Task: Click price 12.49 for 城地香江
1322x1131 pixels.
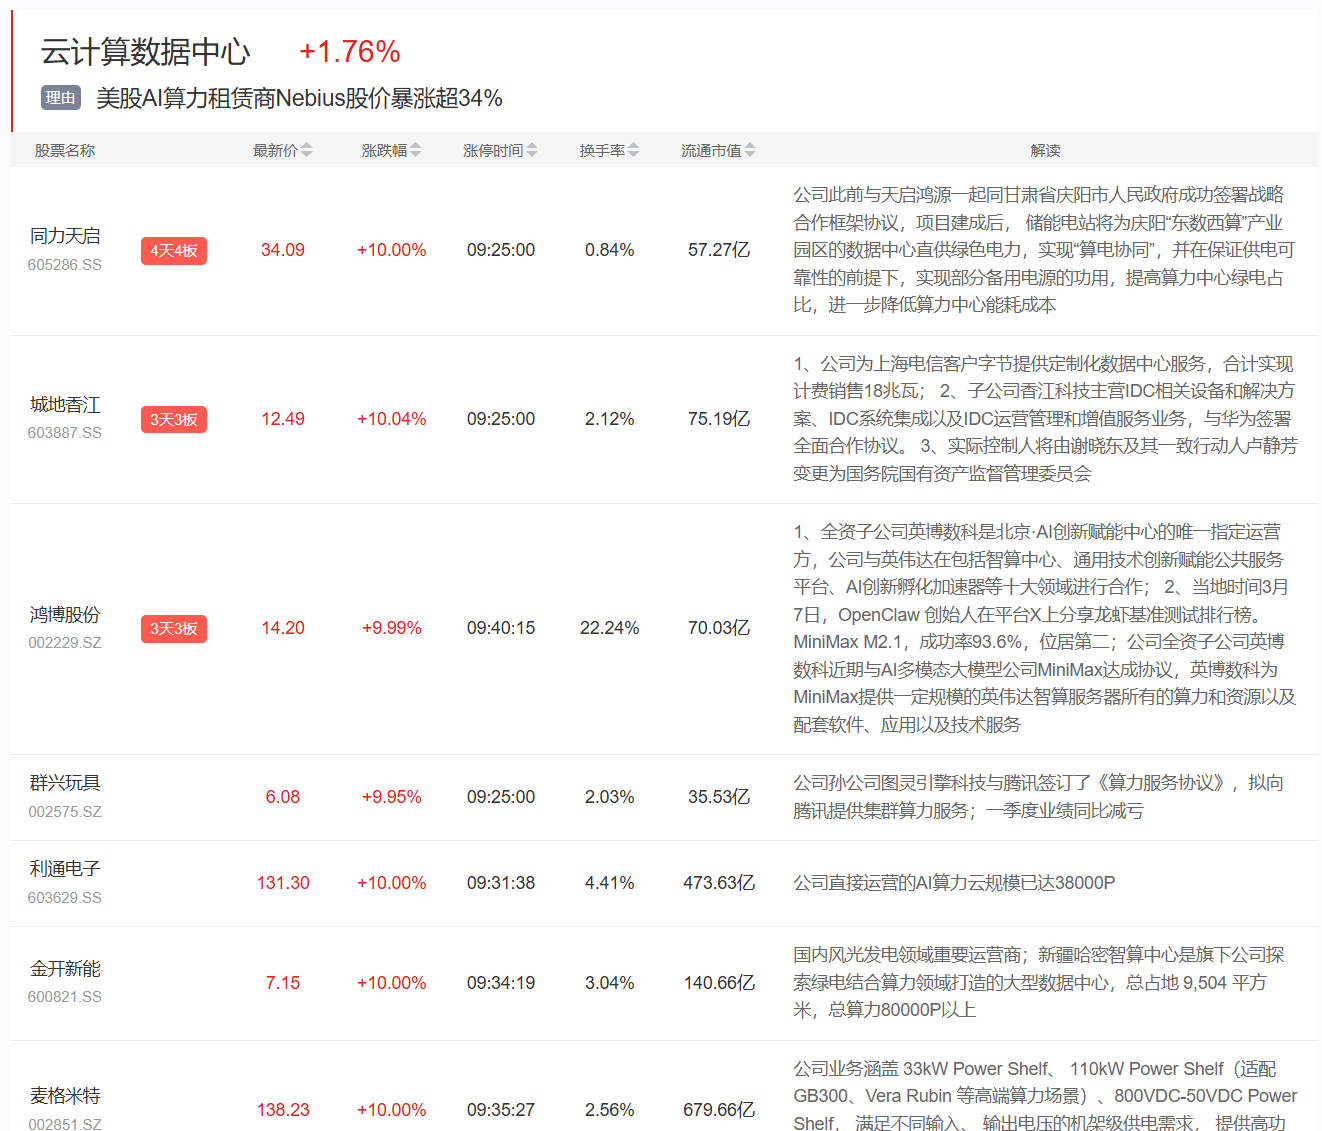Action: click(283, 419)
